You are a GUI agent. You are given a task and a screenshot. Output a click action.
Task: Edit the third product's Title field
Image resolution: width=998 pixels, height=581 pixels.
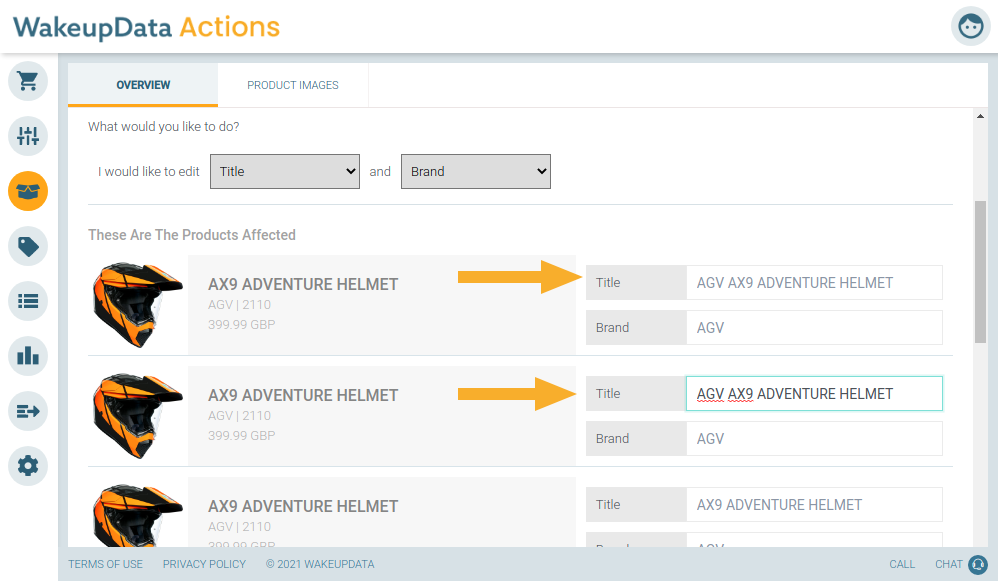814,505
